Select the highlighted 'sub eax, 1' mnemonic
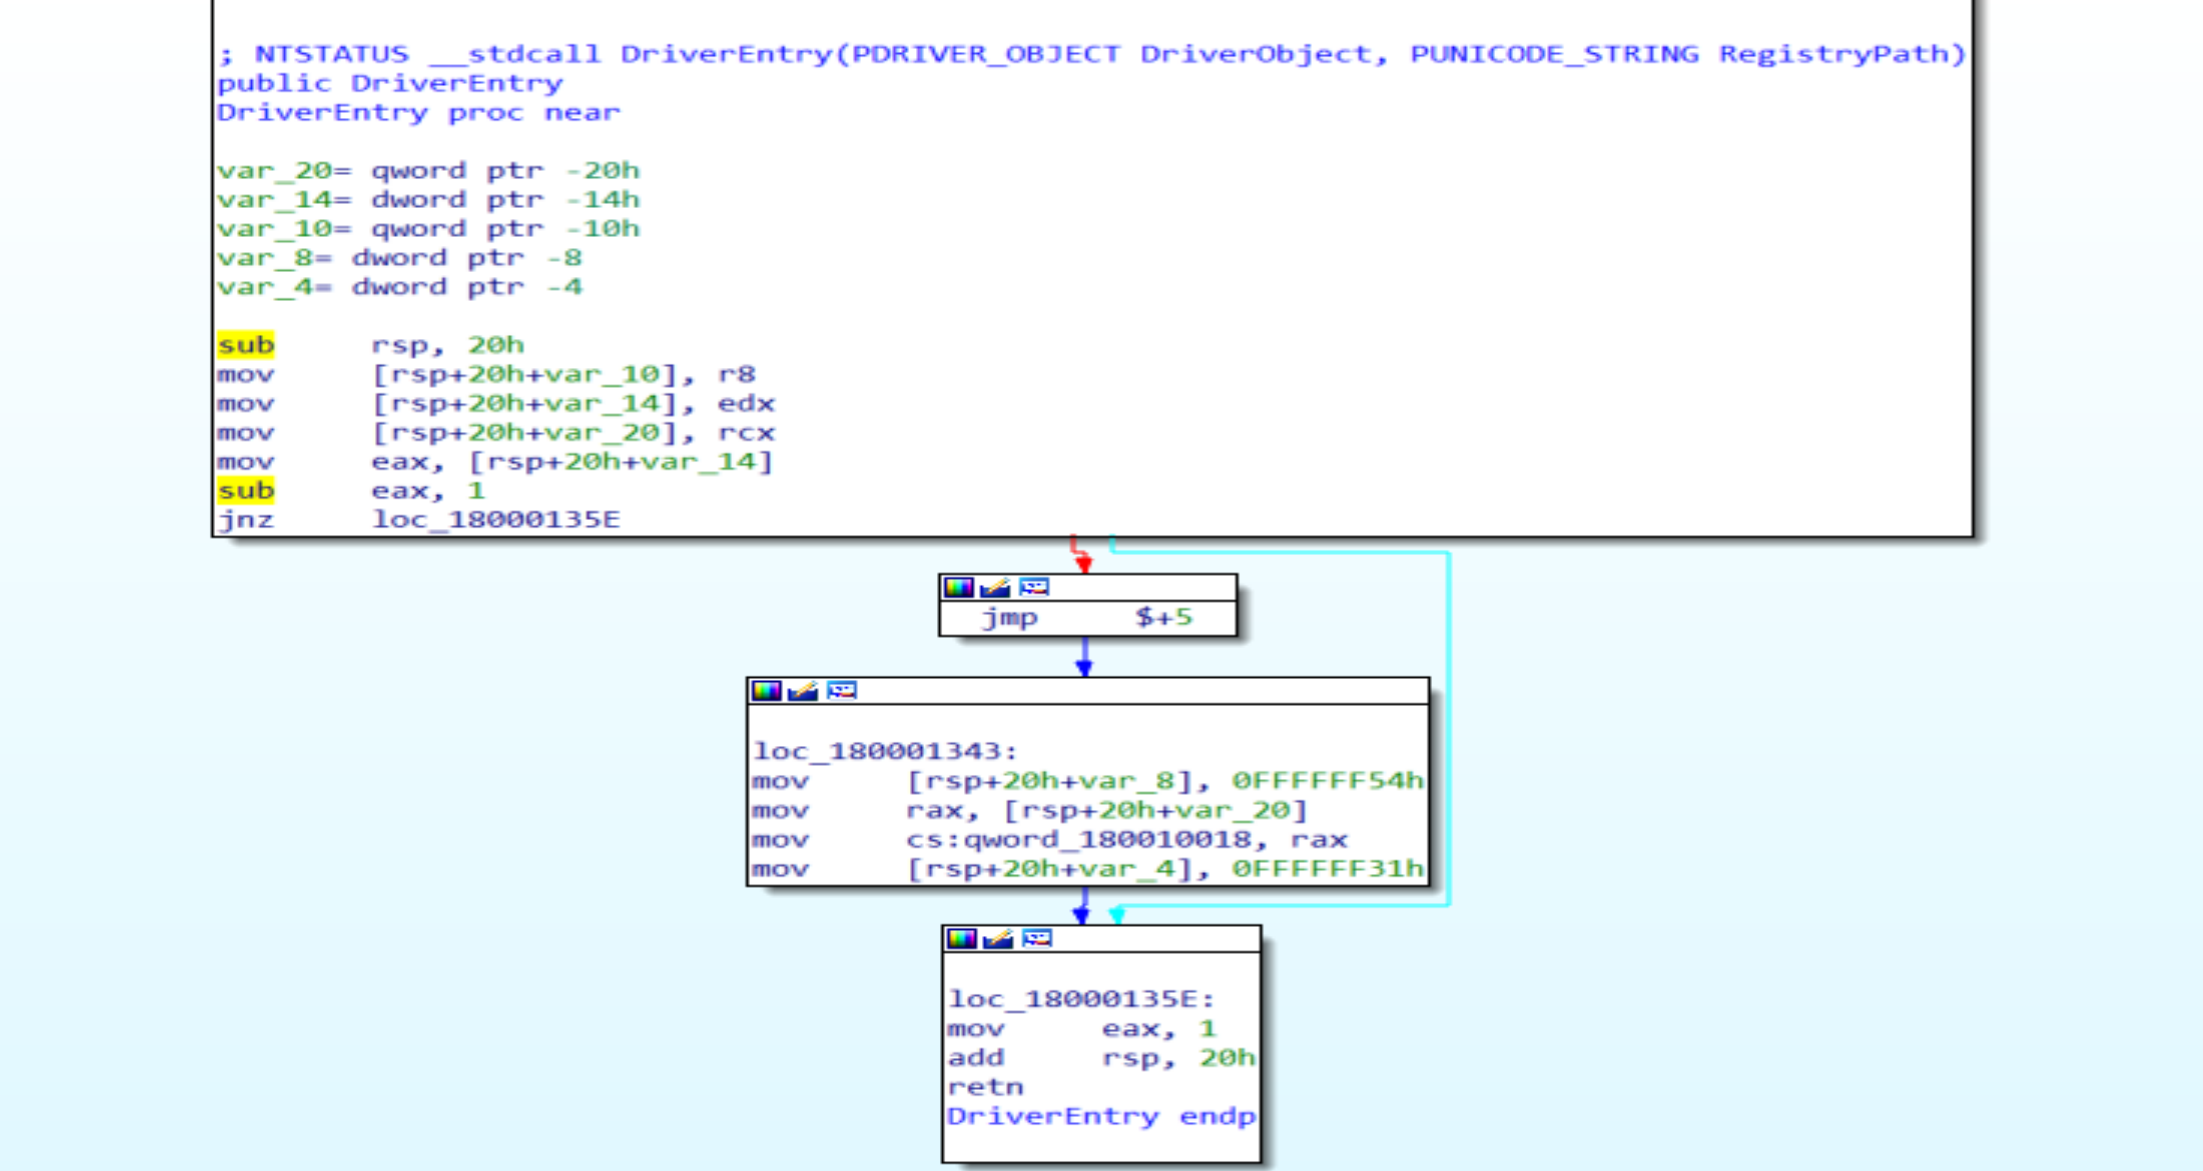 coord(246,491)
